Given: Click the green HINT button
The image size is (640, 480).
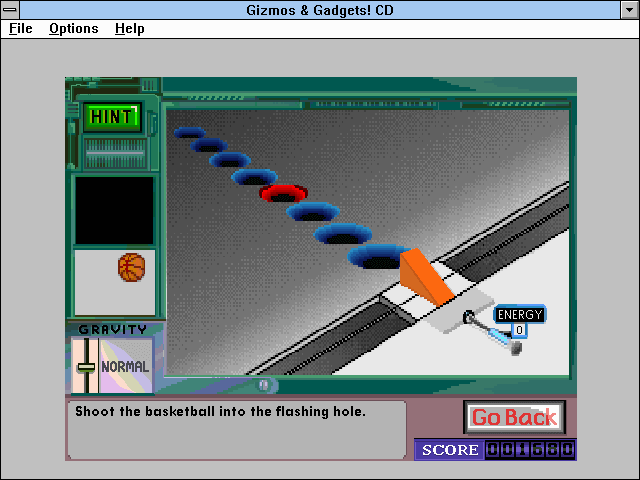Looking at the screenshot, I should point(112,117).
